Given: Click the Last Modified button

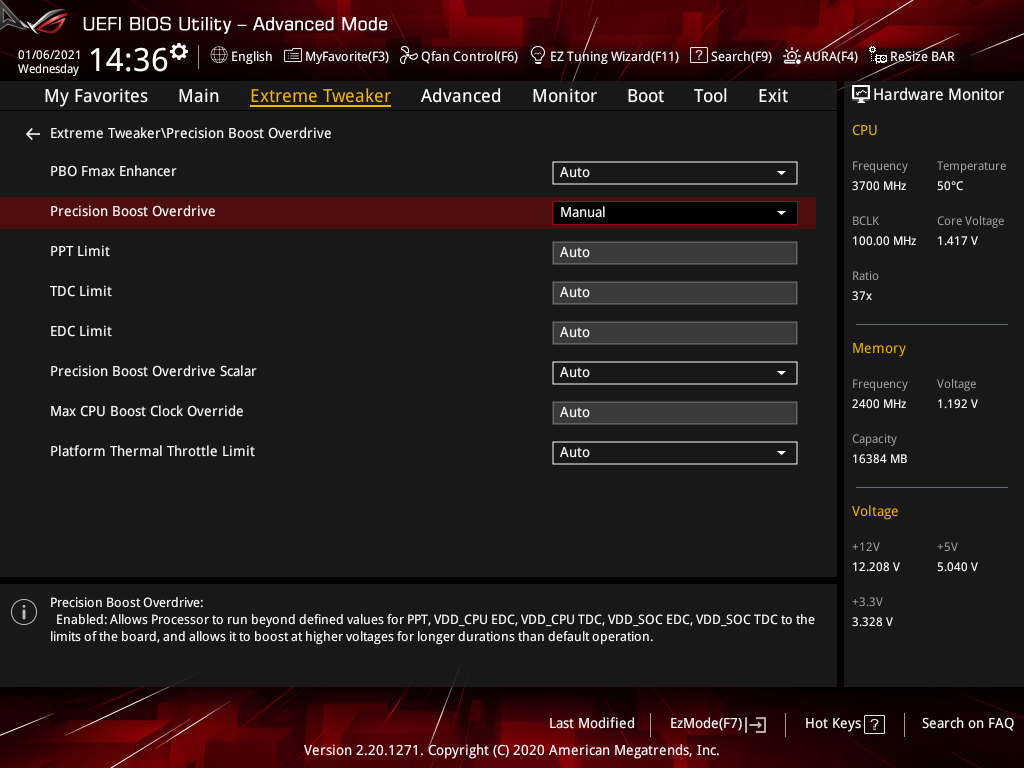Looking at the screenshot, I should (592, 723).
